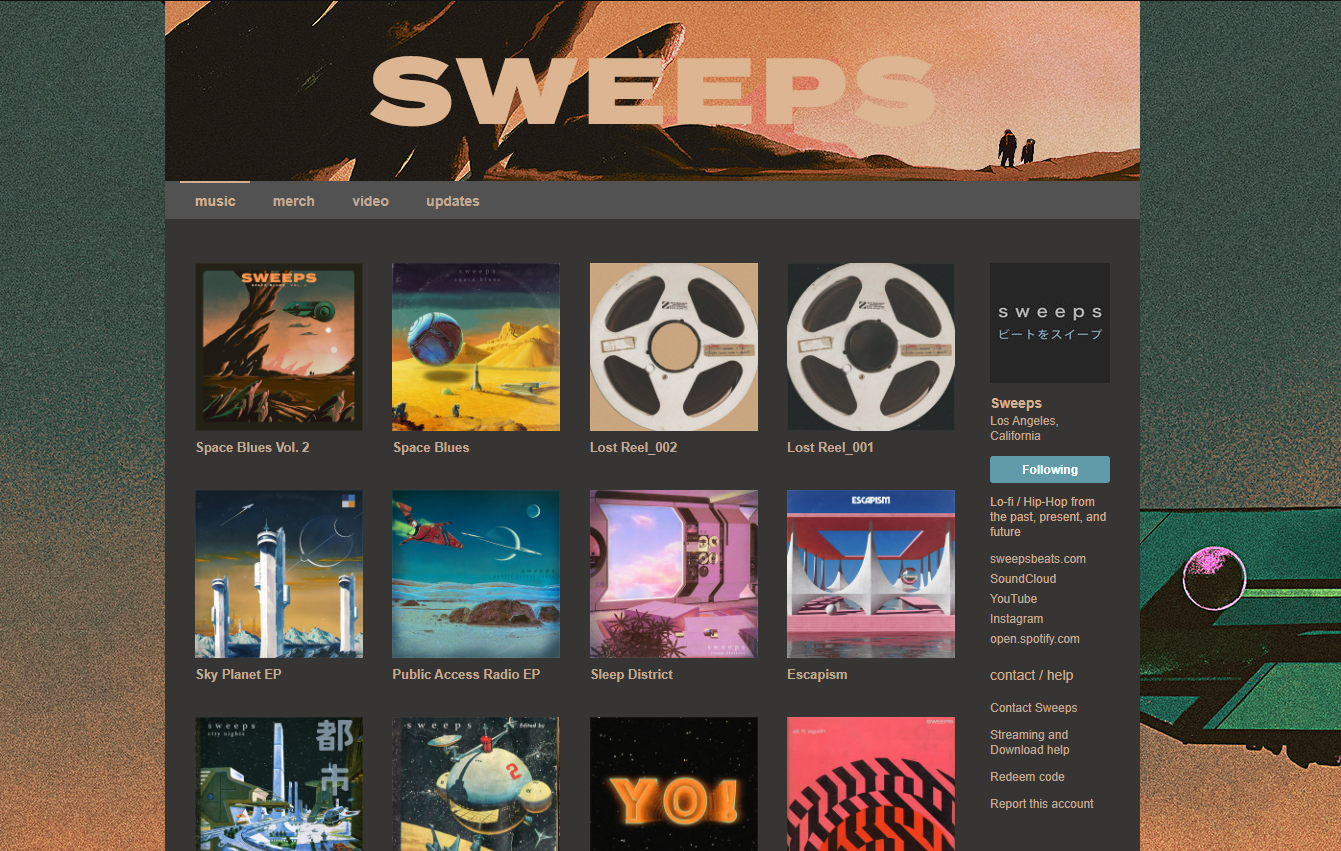The image size is (1341, 851).
Task: Open the YO! album cover
Action: click(674, 784)
